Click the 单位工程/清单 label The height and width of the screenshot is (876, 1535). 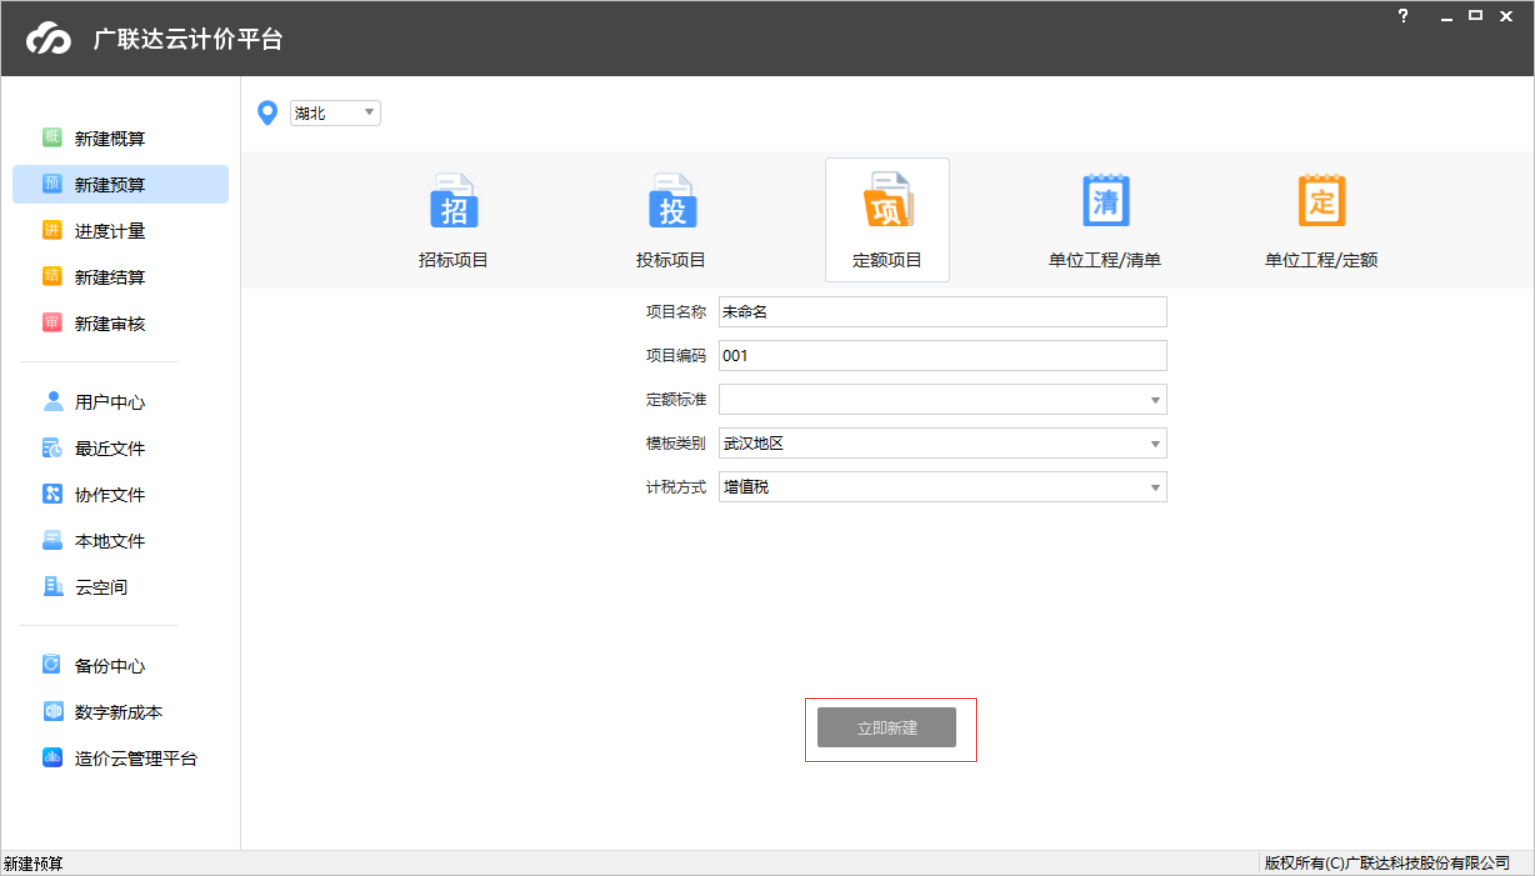point(1104,260)
